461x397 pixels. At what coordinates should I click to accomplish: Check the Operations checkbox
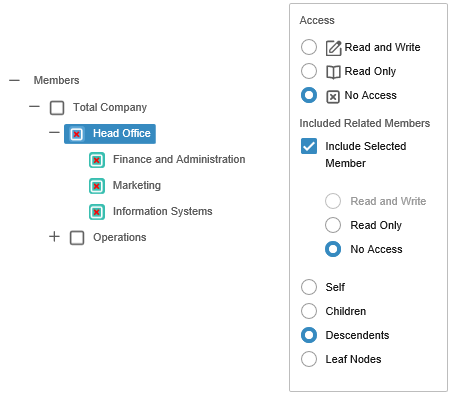point(77,238)
